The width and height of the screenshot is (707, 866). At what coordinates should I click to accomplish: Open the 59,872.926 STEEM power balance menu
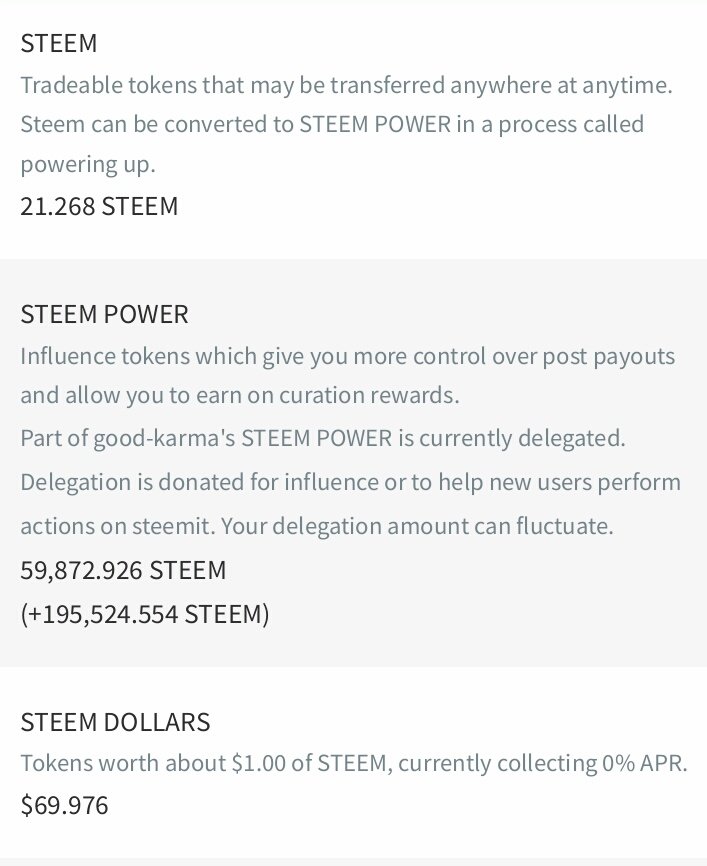[x=123, y=569]
